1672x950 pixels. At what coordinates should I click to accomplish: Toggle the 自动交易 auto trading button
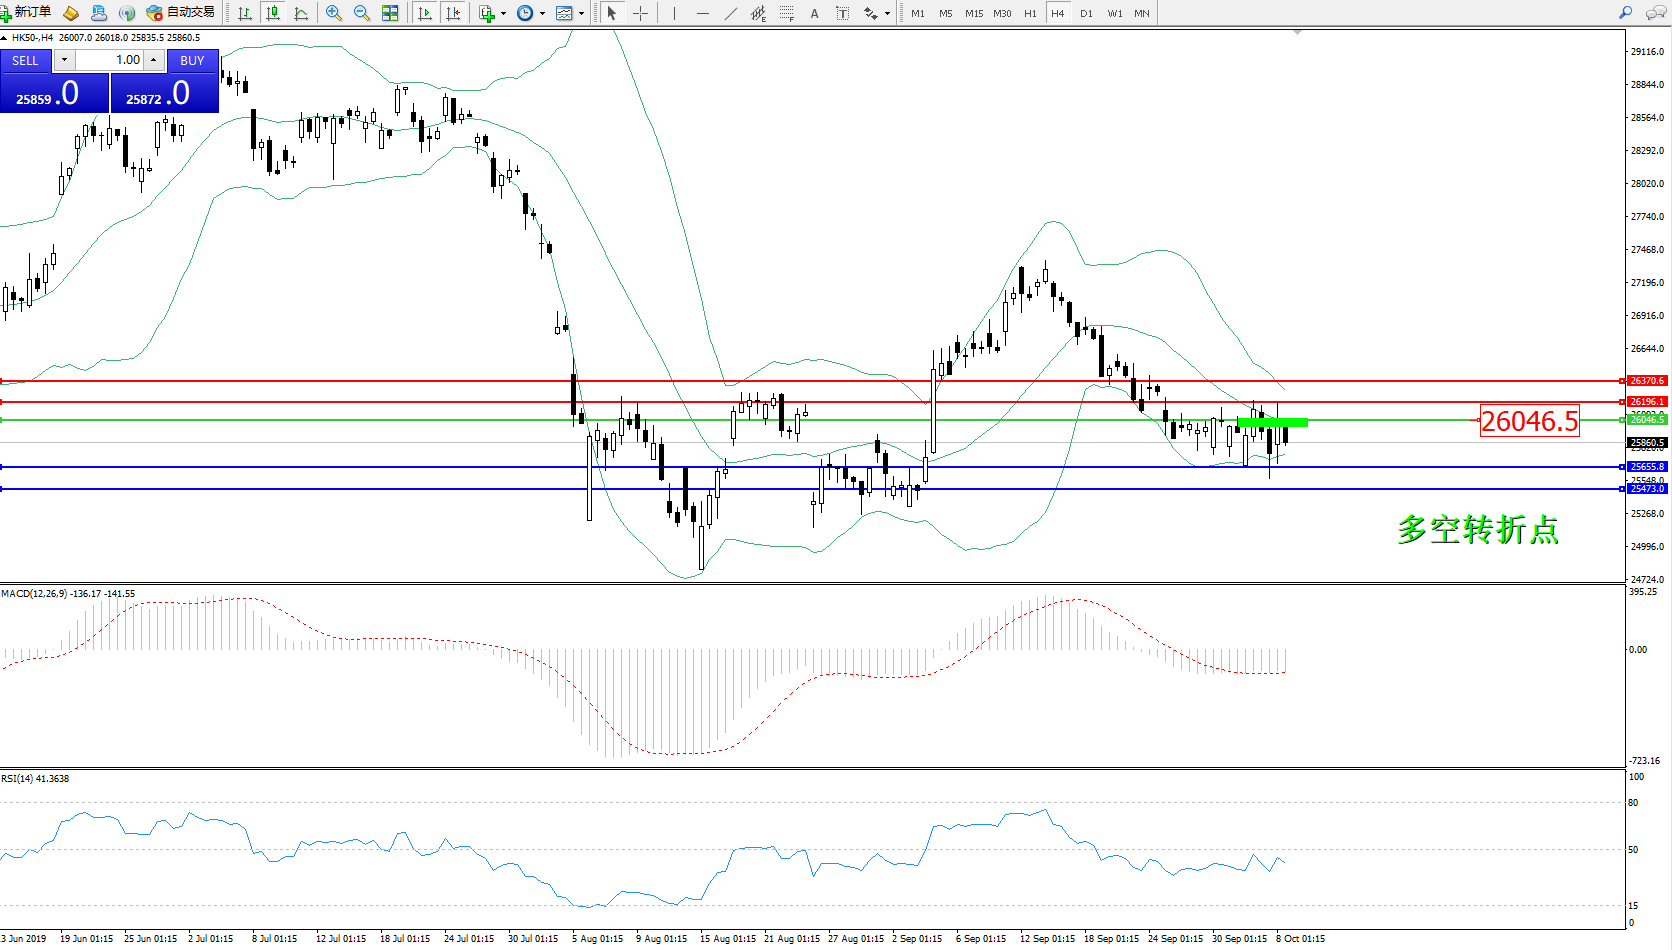pyautogui.click(x=180, y=13)
